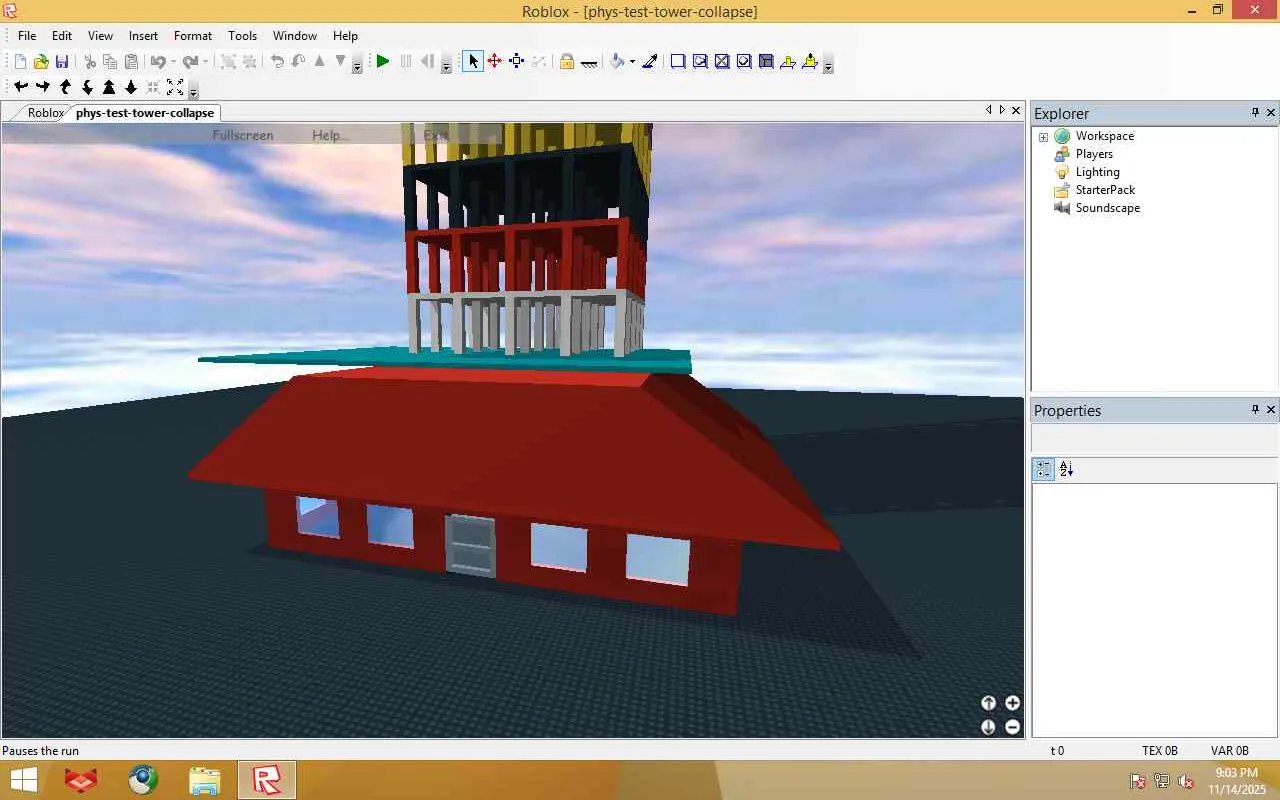The image size is (1280, 800).
Task: Click the right arrow camera button
Action: pyautogui.click(x=43, y=88)
